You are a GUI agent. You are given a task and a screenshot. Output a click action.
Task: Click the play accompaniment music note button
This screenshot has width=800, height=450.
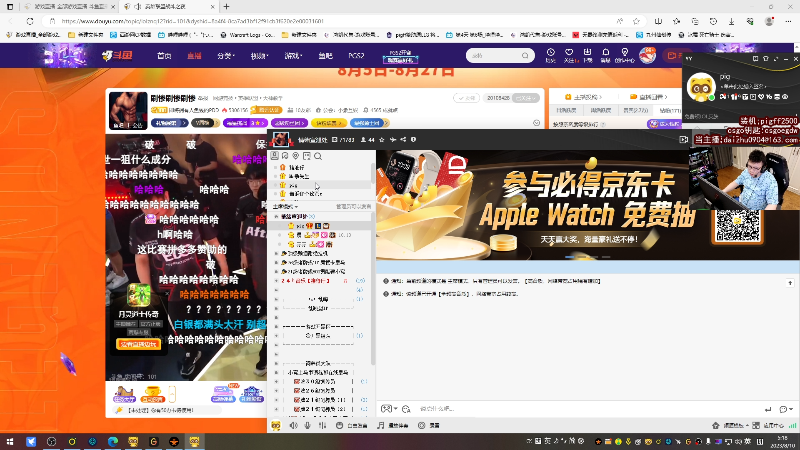tap(393, 425)
